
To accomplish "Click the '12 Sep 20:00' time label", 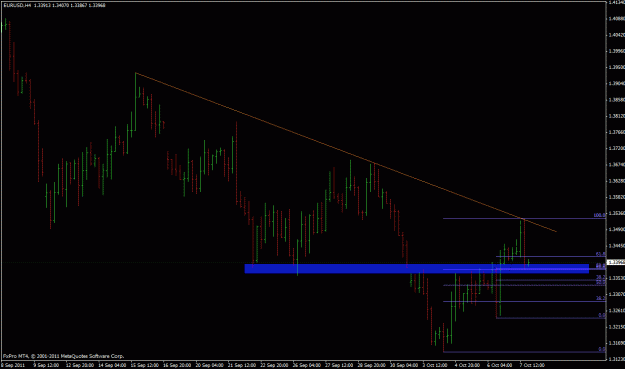I will pyautogui.click(x=80, y=365).
